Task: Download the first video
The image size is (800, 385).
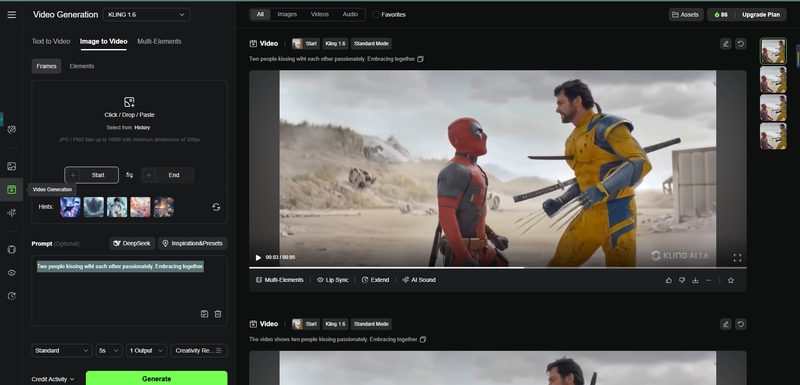Action: point(695,280)
